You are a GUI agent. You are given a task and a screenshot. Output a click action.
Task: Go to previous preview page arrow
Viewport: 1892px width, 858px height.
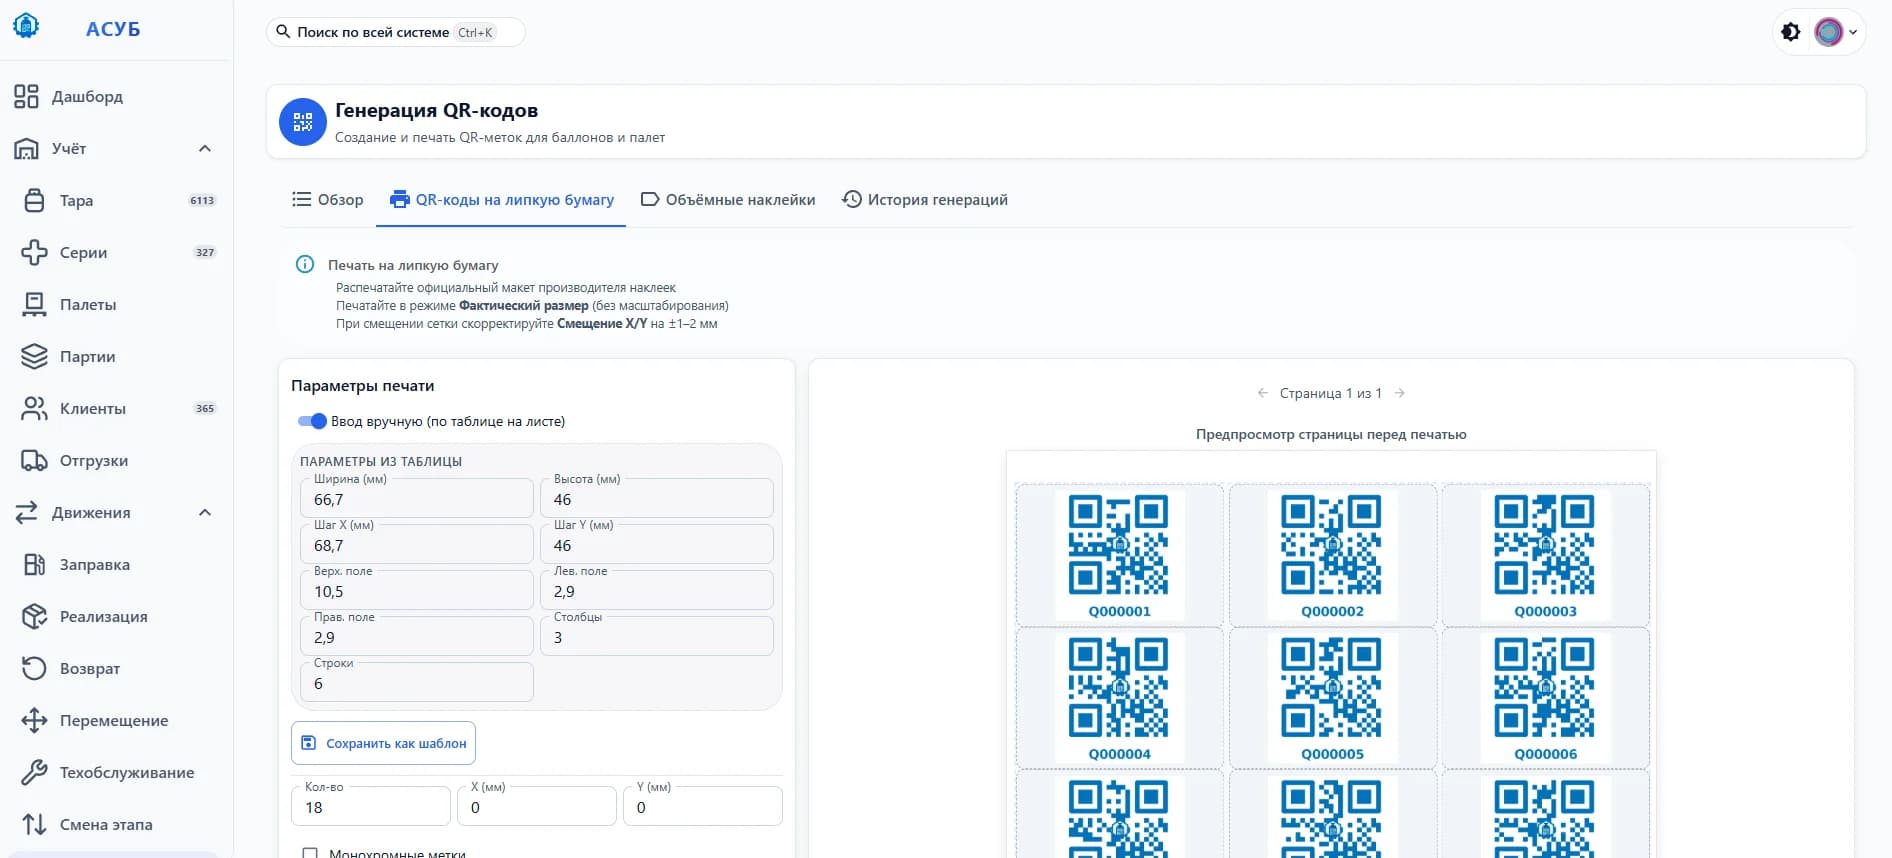[1263, 393]
